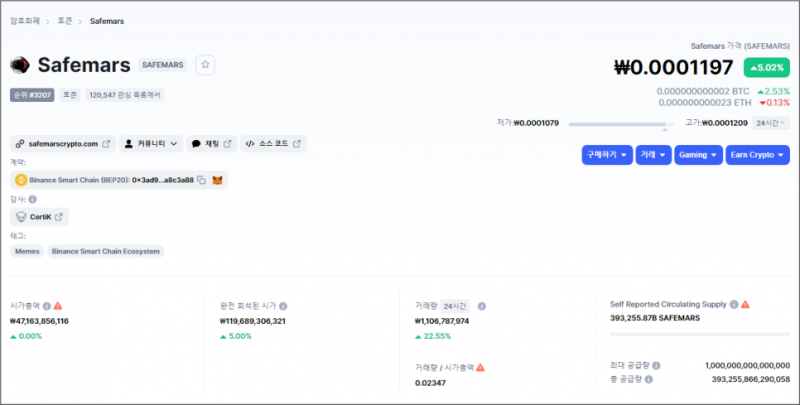Copy the BEP20 contract address

click(201, 180)
